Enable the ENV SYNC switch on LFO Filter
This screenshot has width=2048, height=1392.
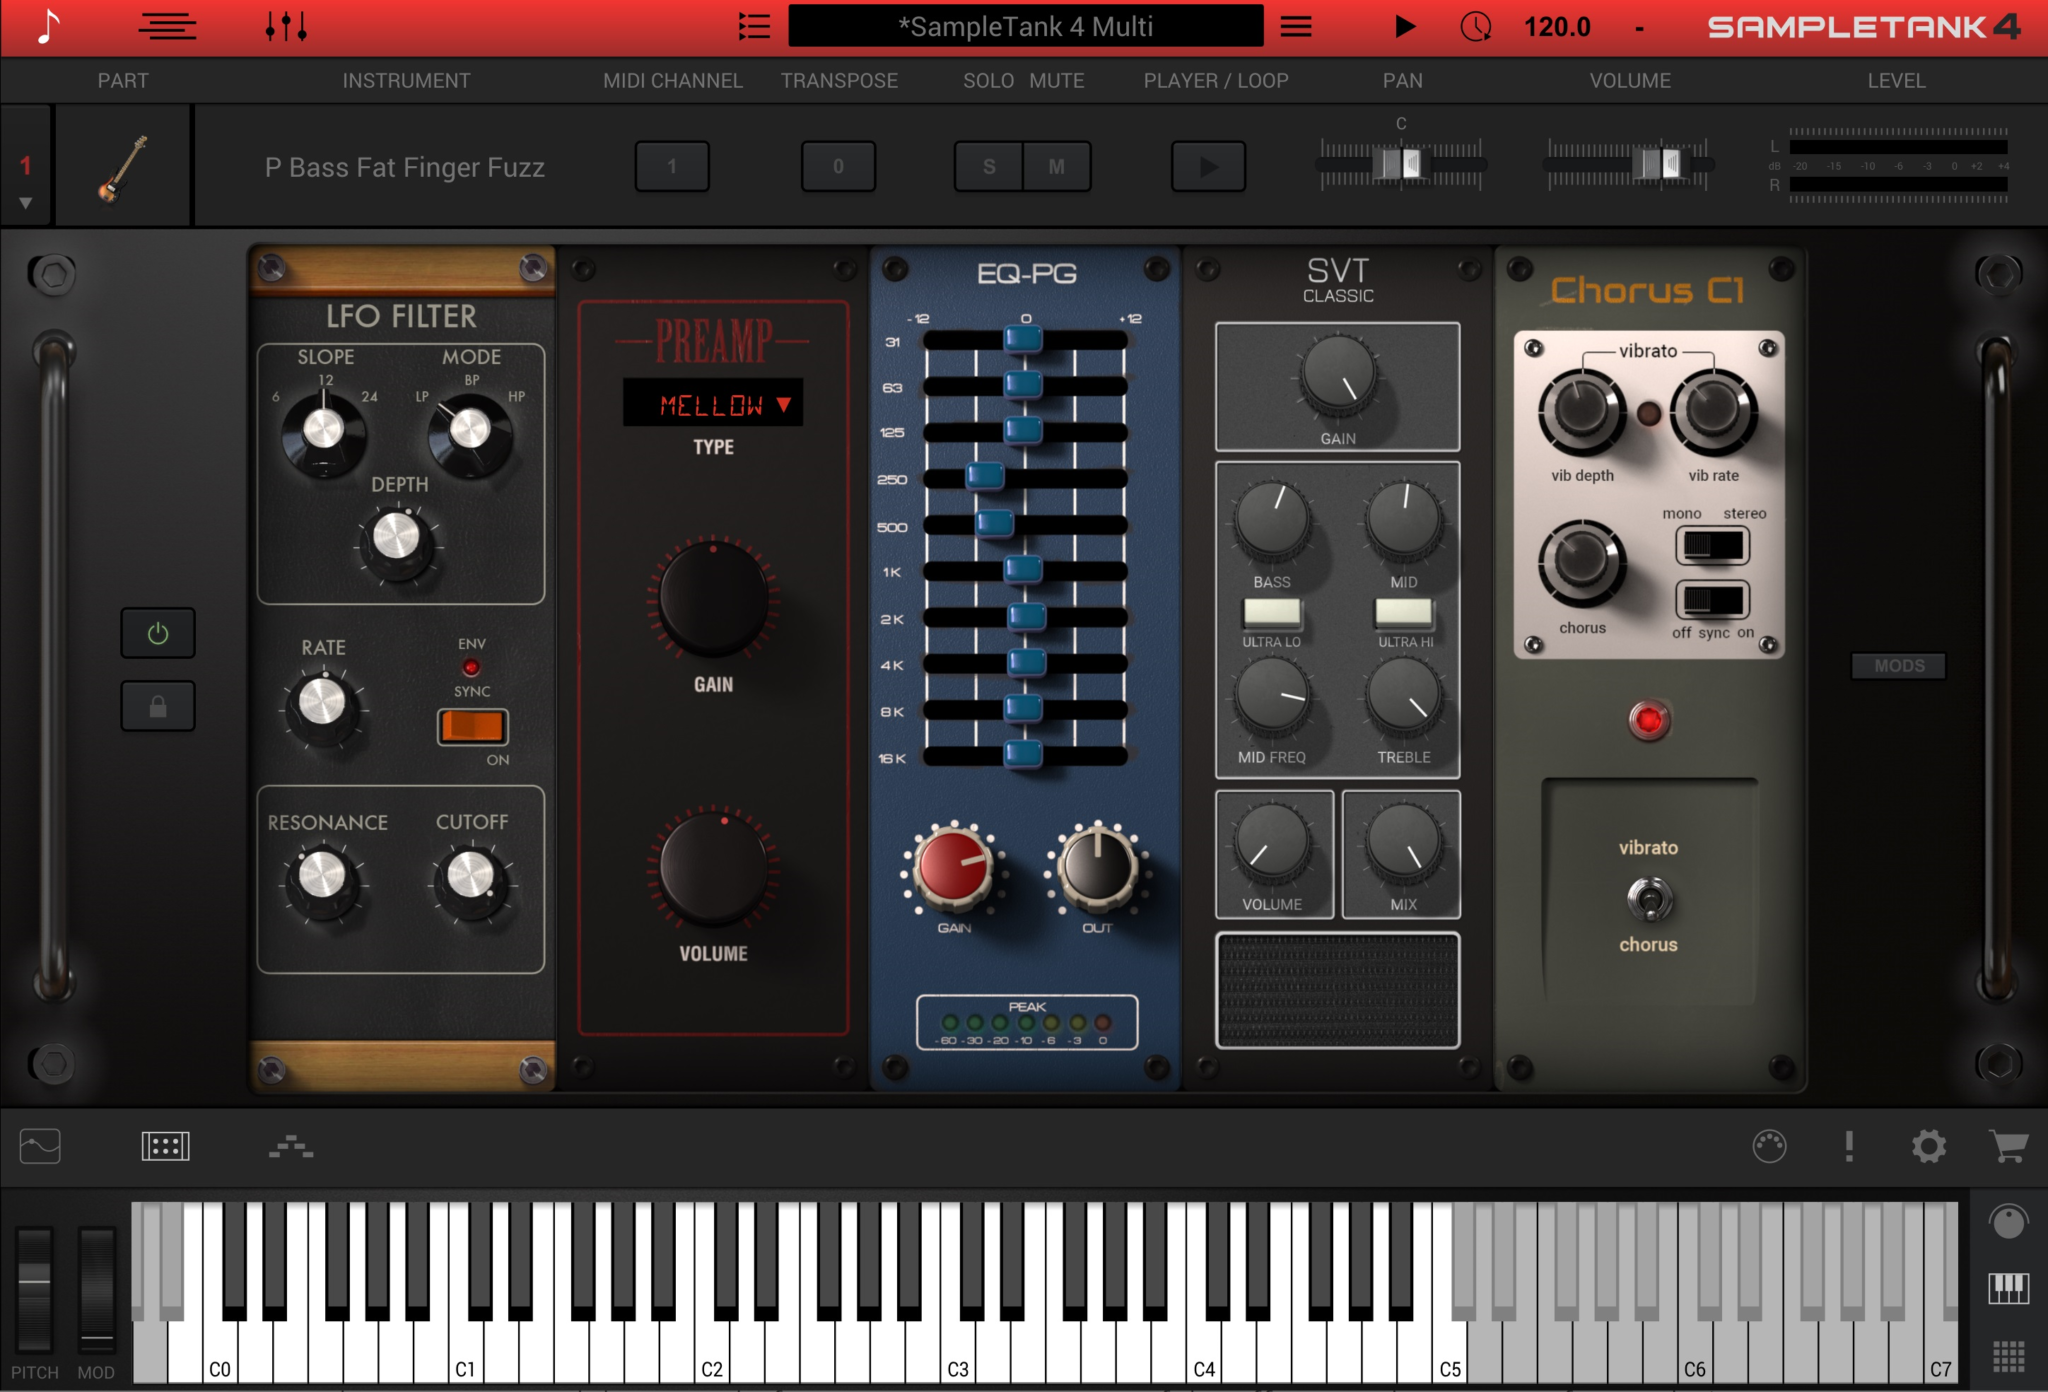click(x=471, y=728)
